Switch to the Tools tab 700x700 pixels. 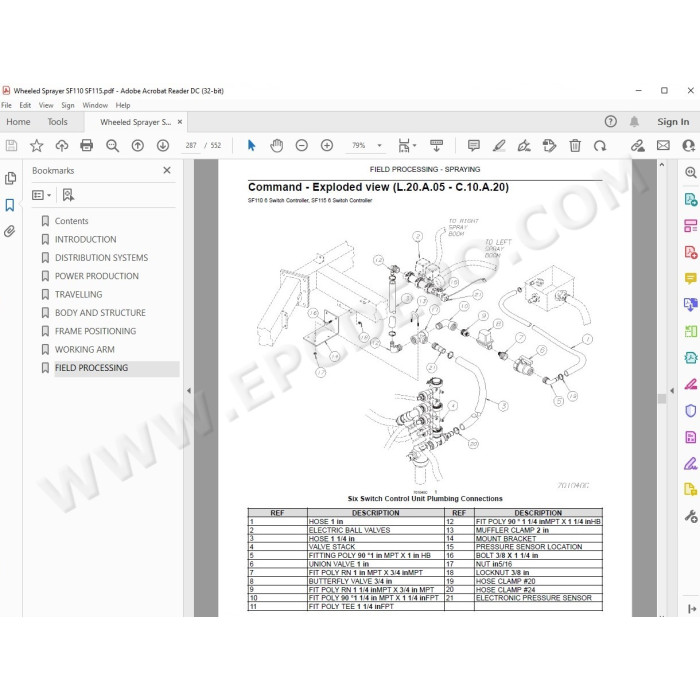58,122
